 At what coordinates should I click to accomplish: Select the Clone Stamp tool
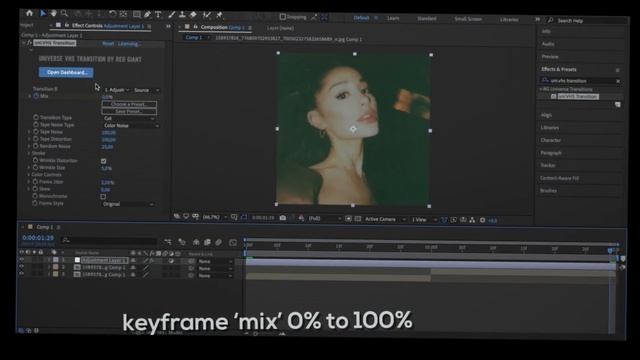coord(182,15)
